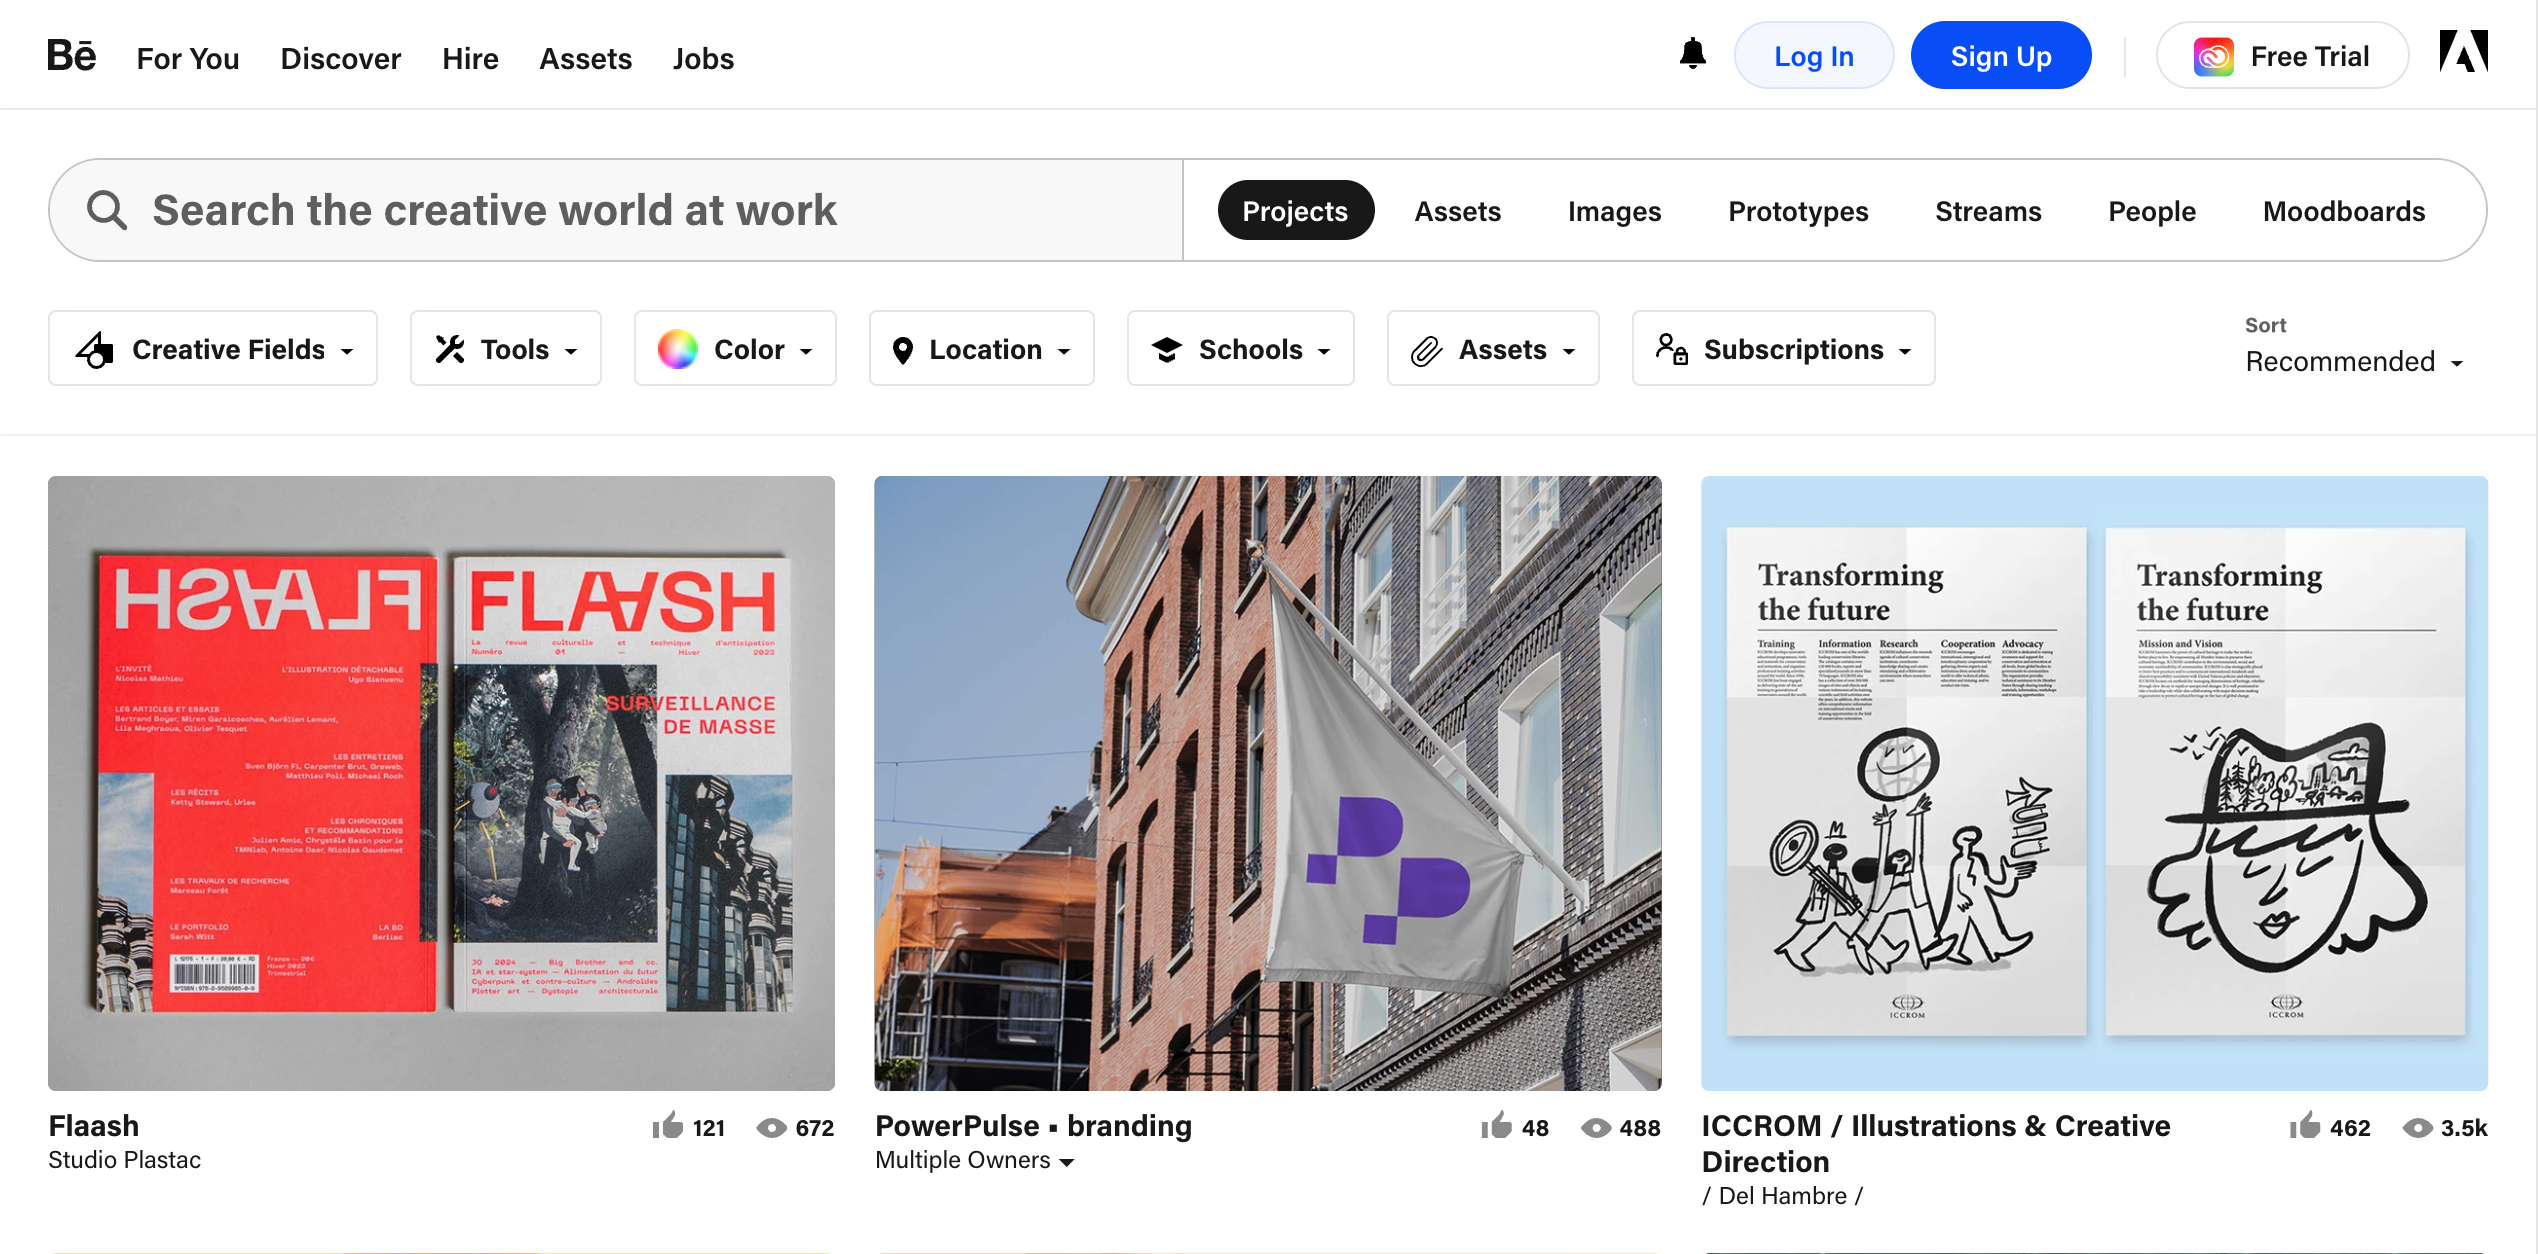Click the Log In button

click(x=1814, y=56)
